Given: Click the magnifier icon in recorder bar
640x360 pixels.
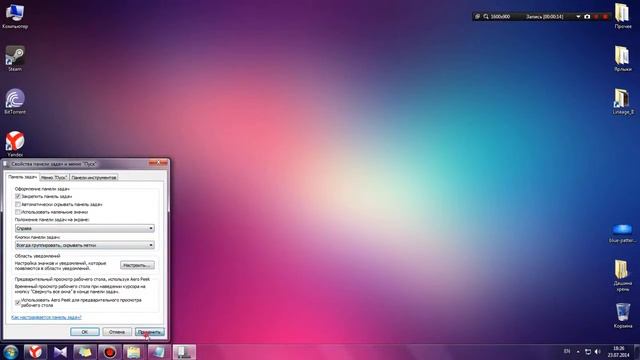Looking at the screenshot, I should pos(486,17).
